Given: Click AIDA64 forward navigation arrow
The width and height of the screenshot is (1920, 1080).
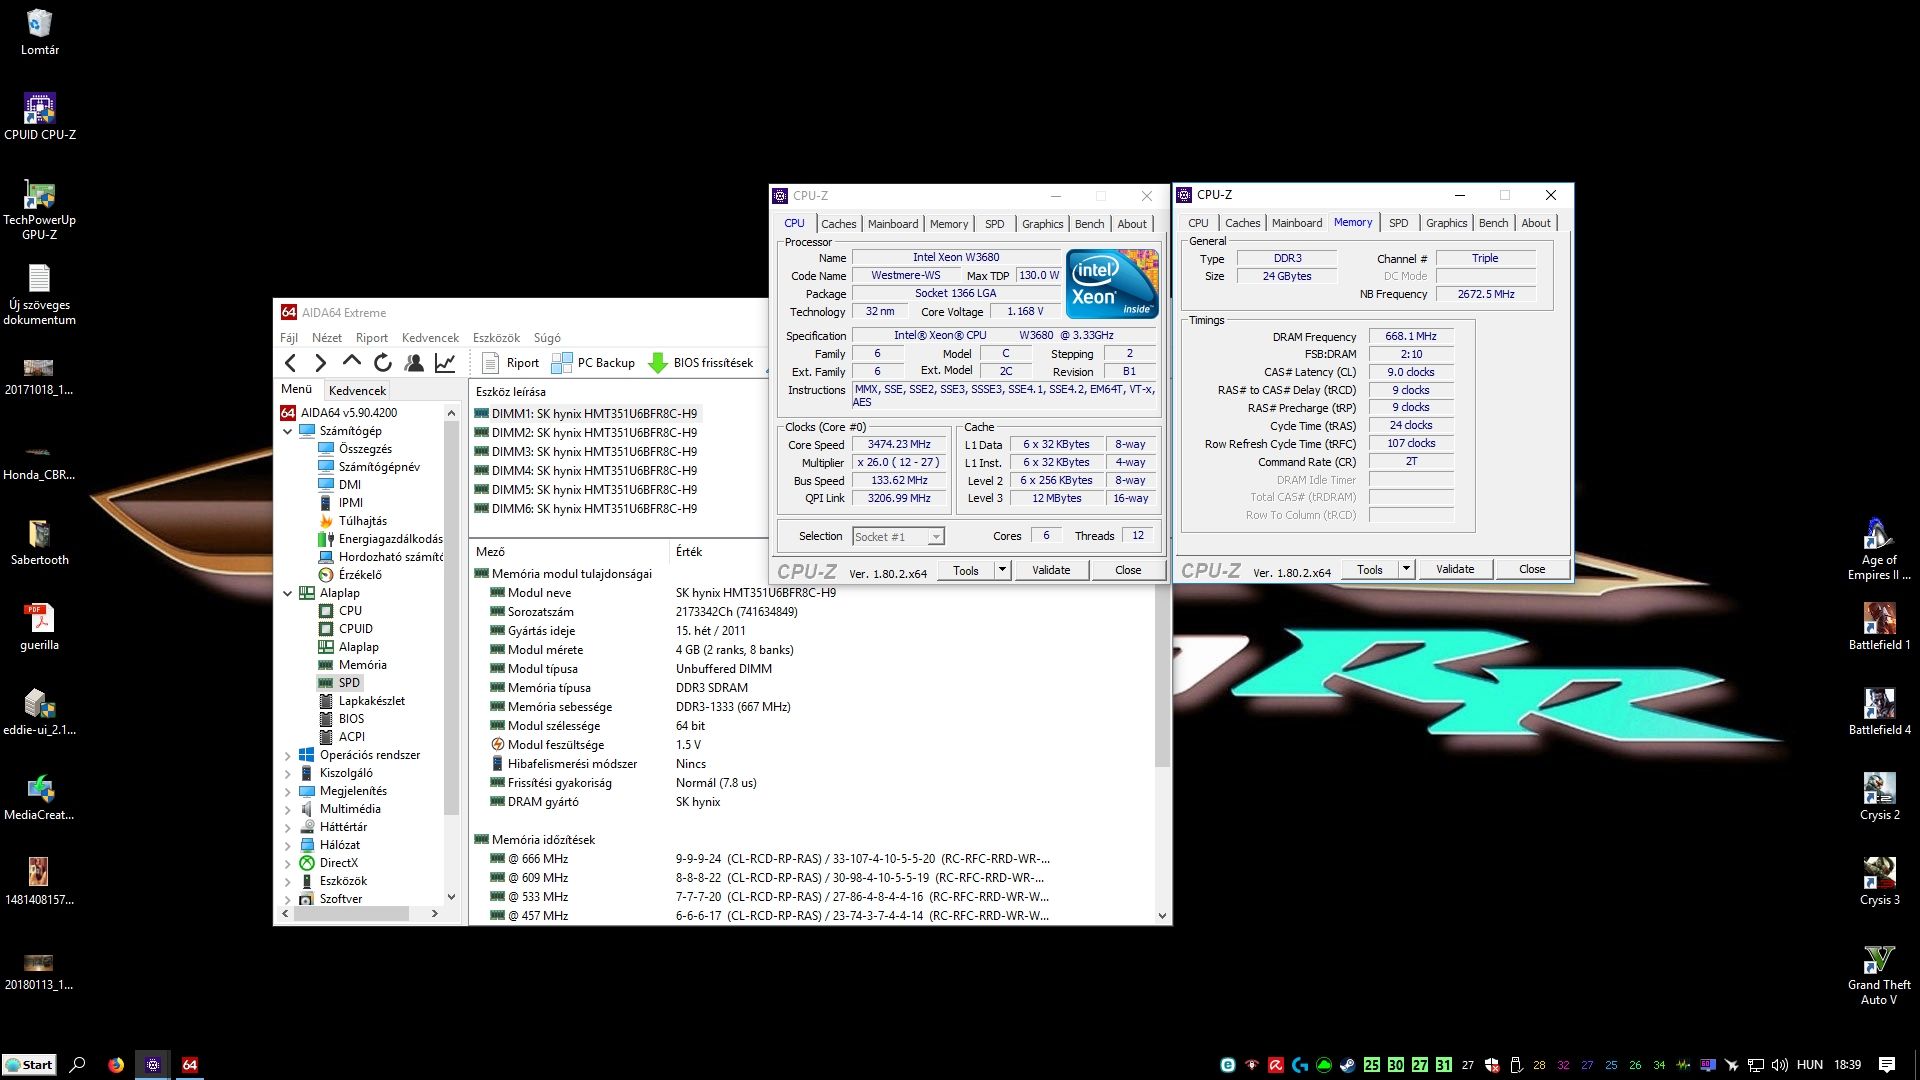Looking at the screenshot, I should tap(320, 363).
